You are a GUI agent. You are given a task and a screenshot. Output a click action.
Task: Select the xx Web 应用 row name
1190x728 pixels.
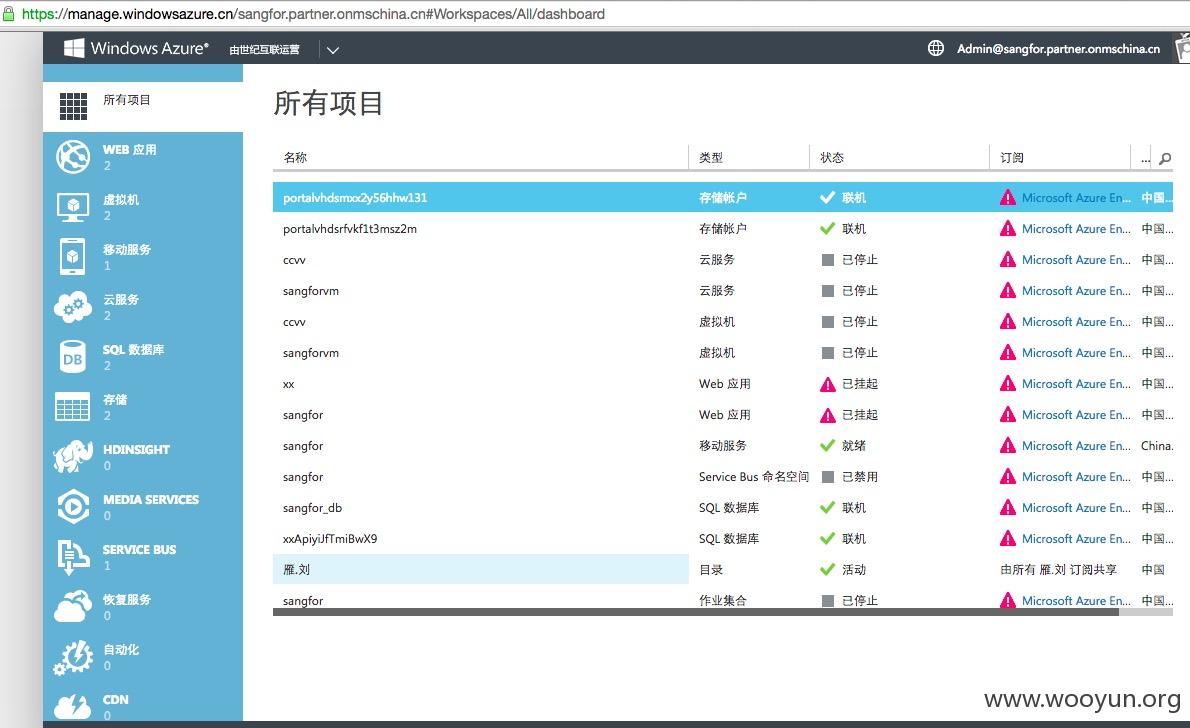(288, 384)
